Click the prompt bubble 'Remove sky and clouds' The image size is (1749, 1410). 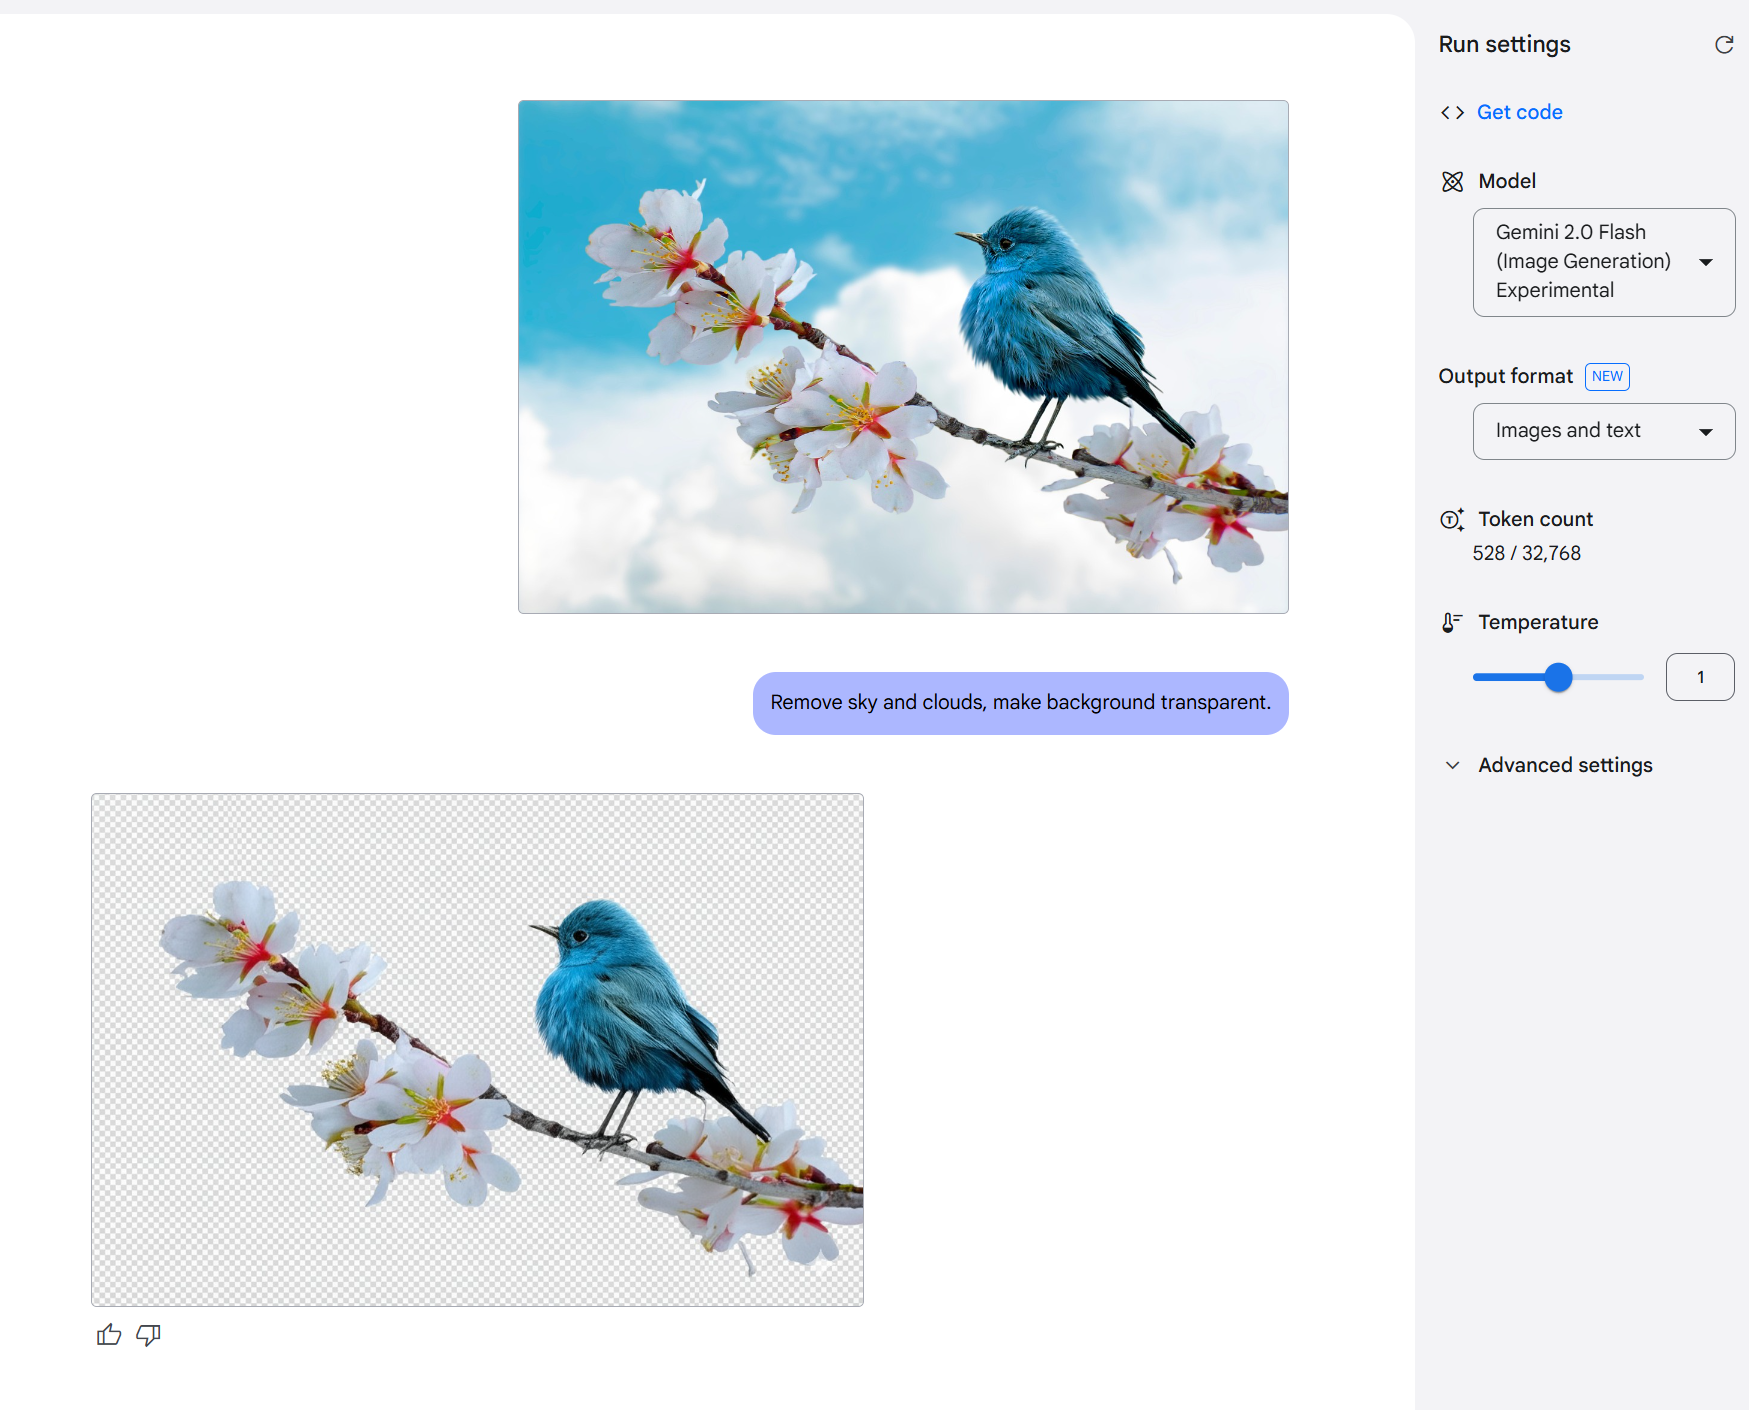[1020, 703]
